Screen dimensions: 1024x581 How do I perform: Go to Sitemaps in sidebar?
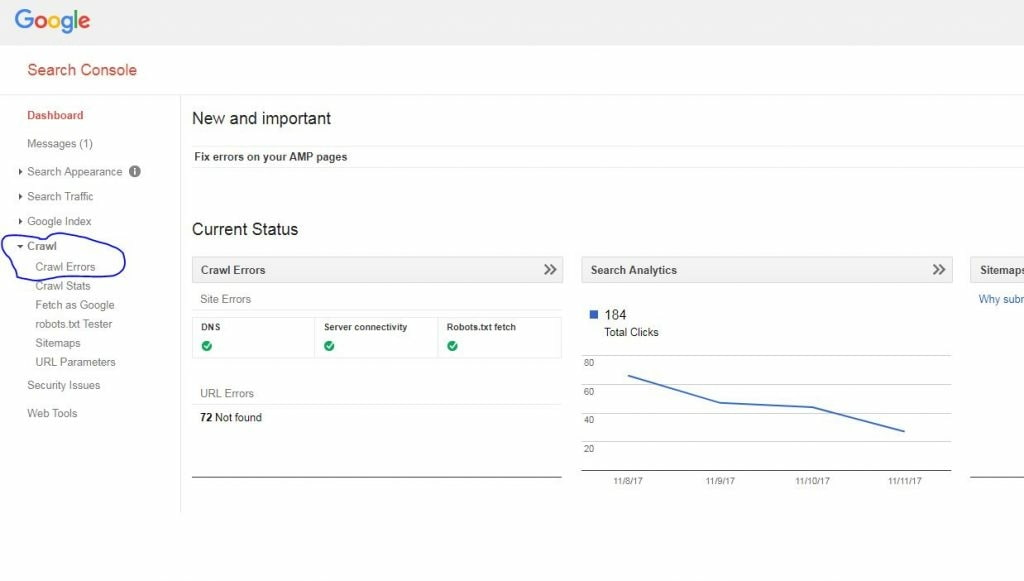(57, 343)
